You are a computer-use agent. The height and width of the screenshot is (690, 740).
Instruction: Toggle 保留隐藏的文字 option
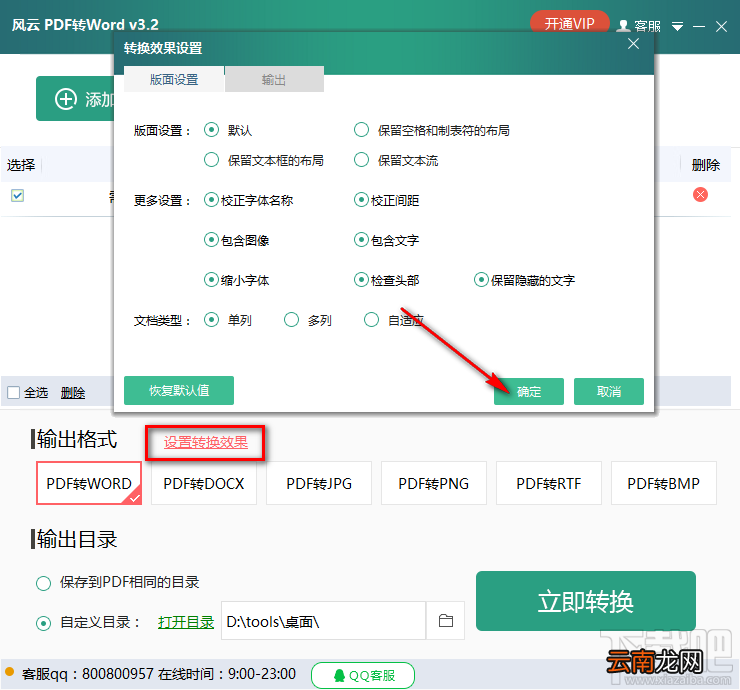(481, 280)
